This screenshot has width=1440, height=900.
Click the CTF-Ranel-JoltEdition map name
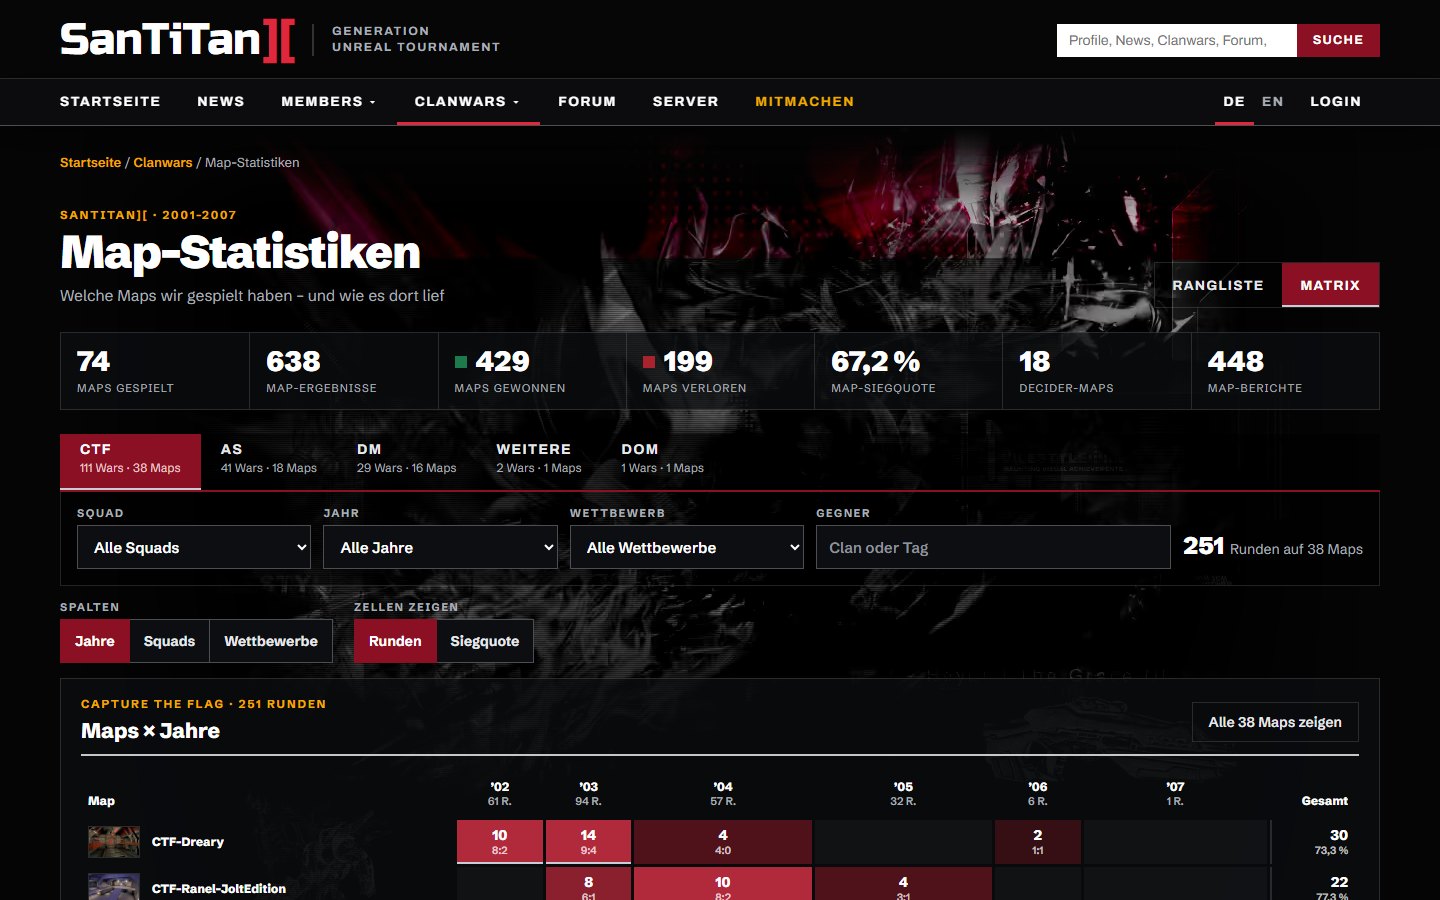219,888
